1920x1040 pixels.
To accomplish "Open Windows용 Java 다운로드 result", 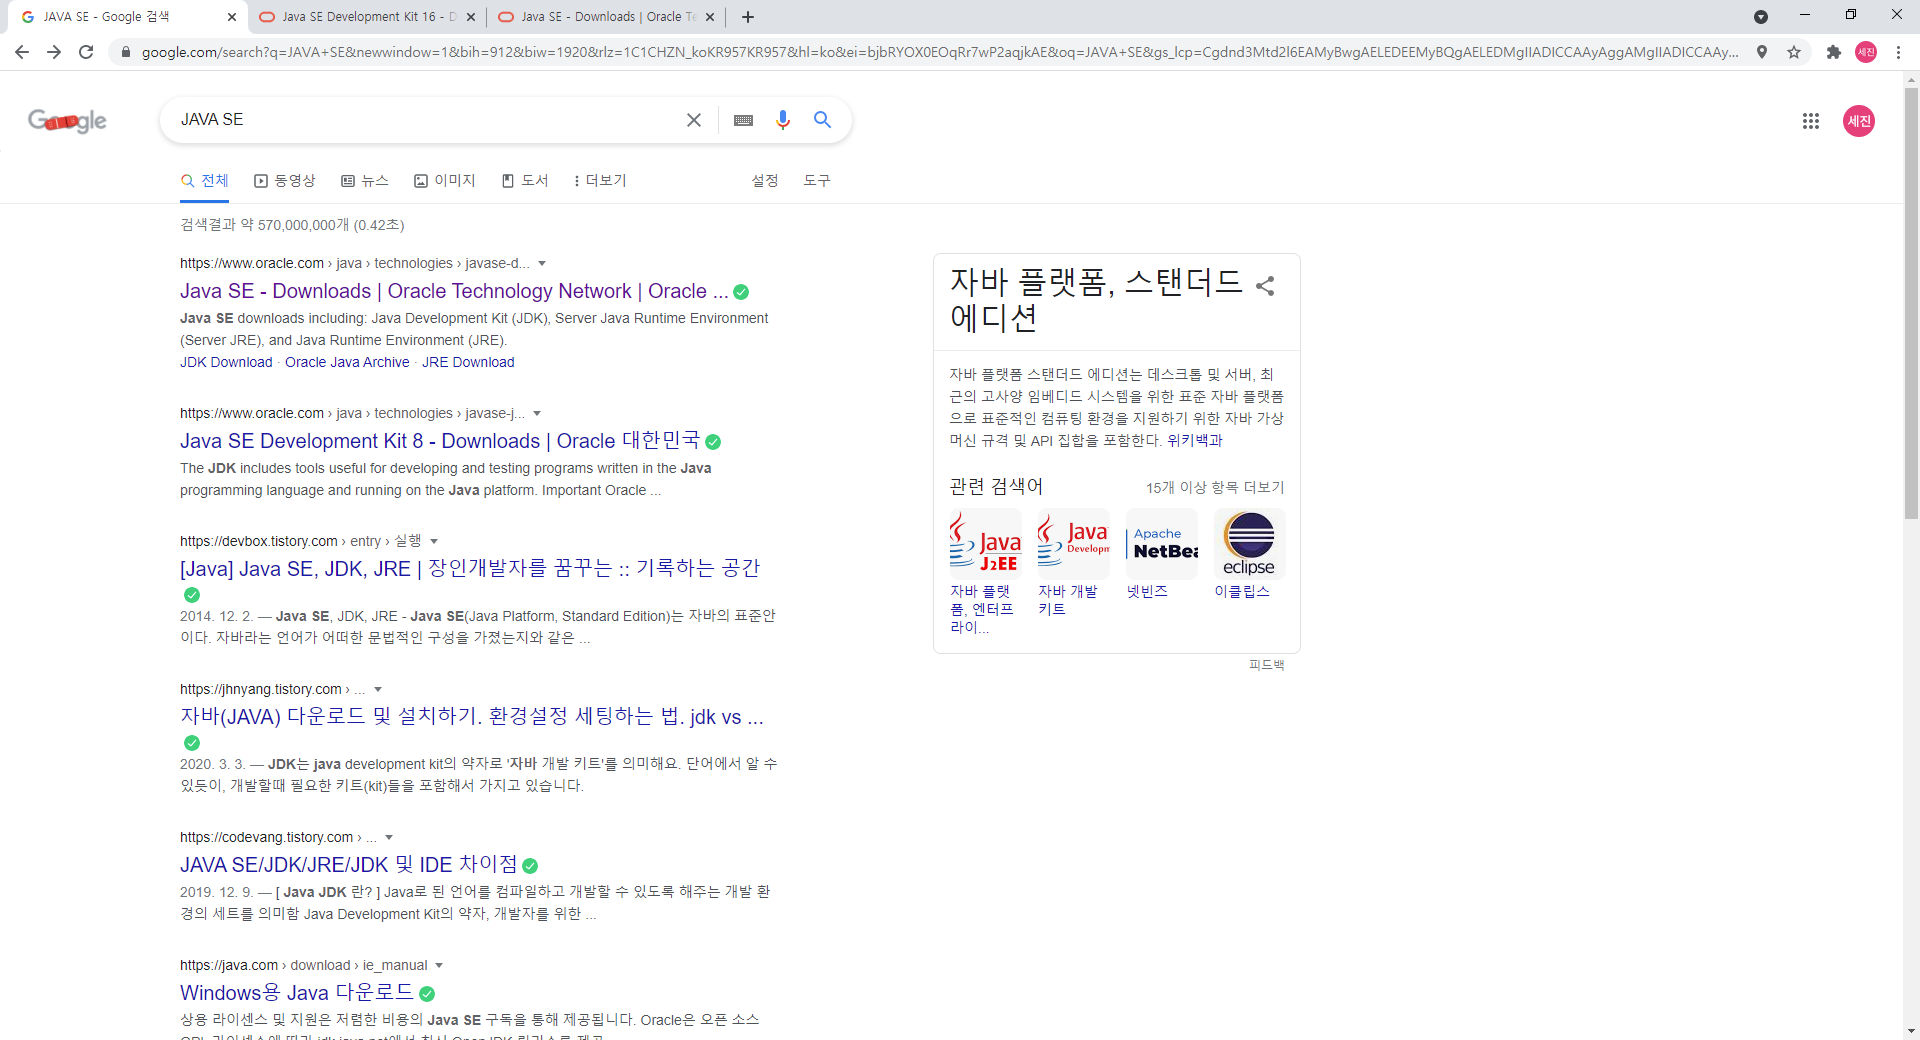I will pos(297,993).
